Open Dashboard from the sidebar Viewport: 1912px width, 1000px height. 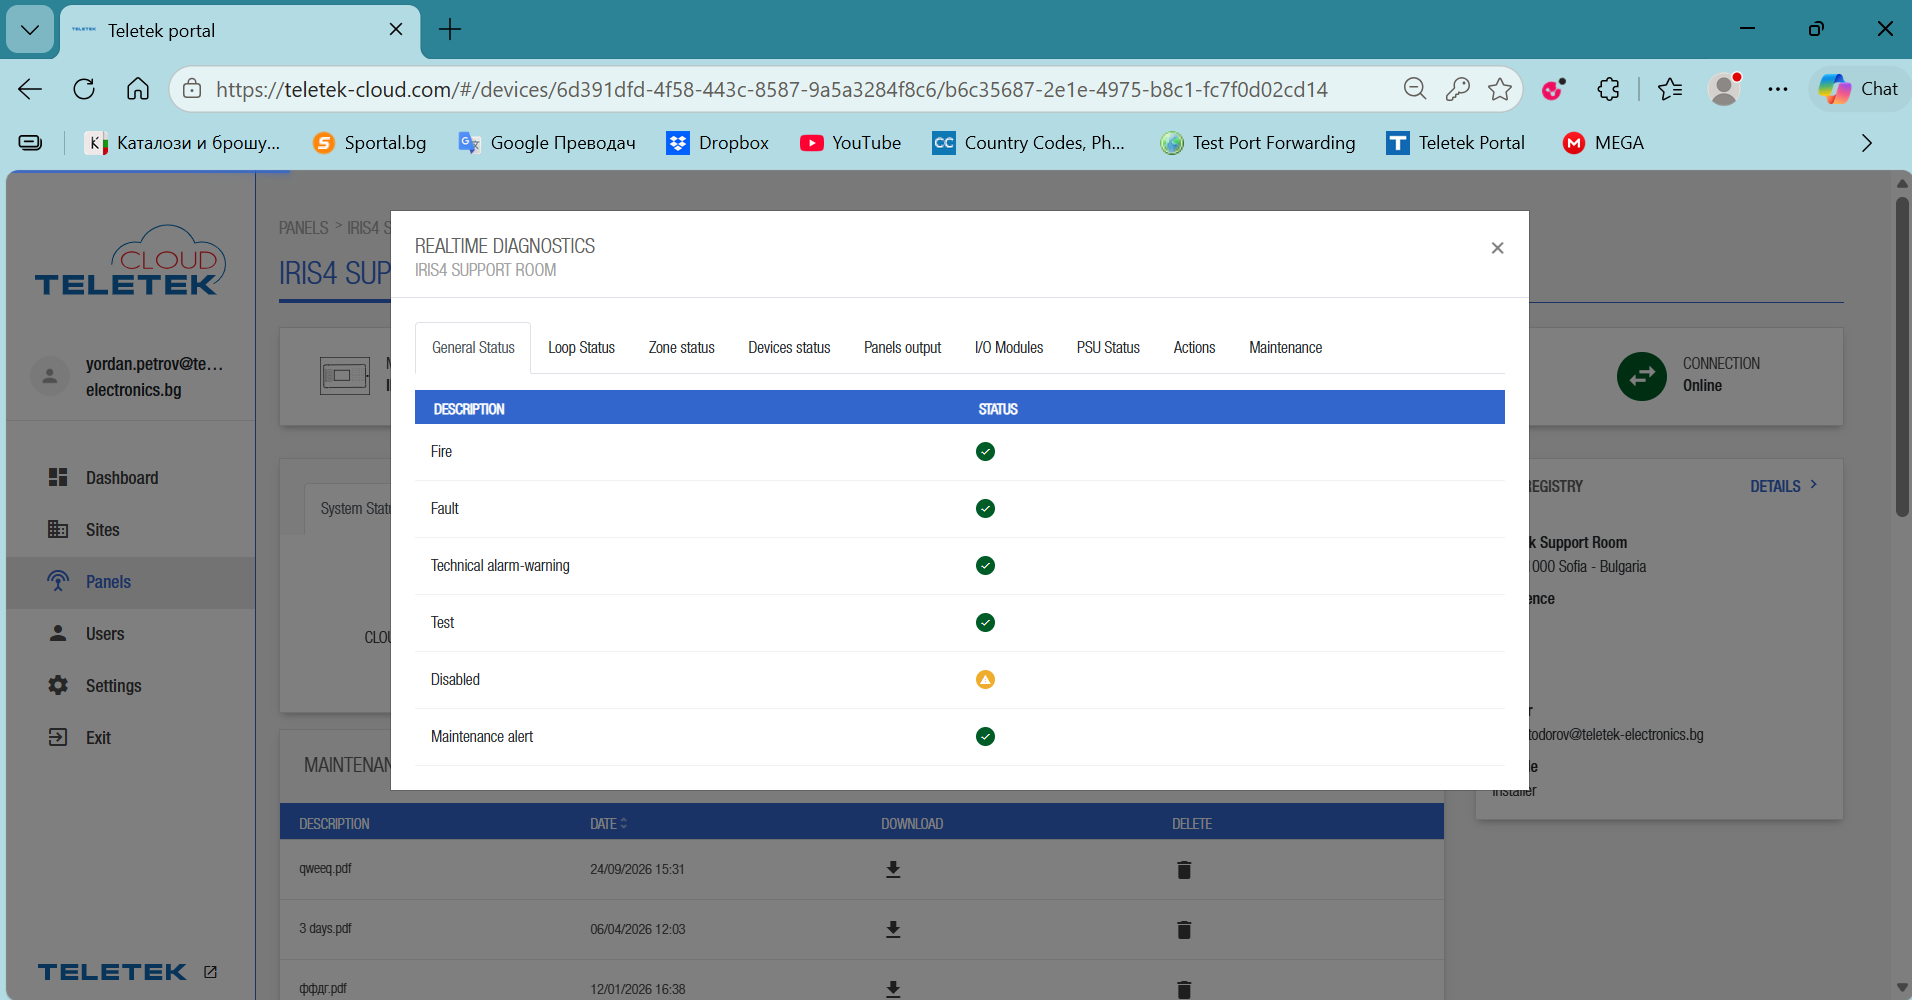click(x=130, y=478)
